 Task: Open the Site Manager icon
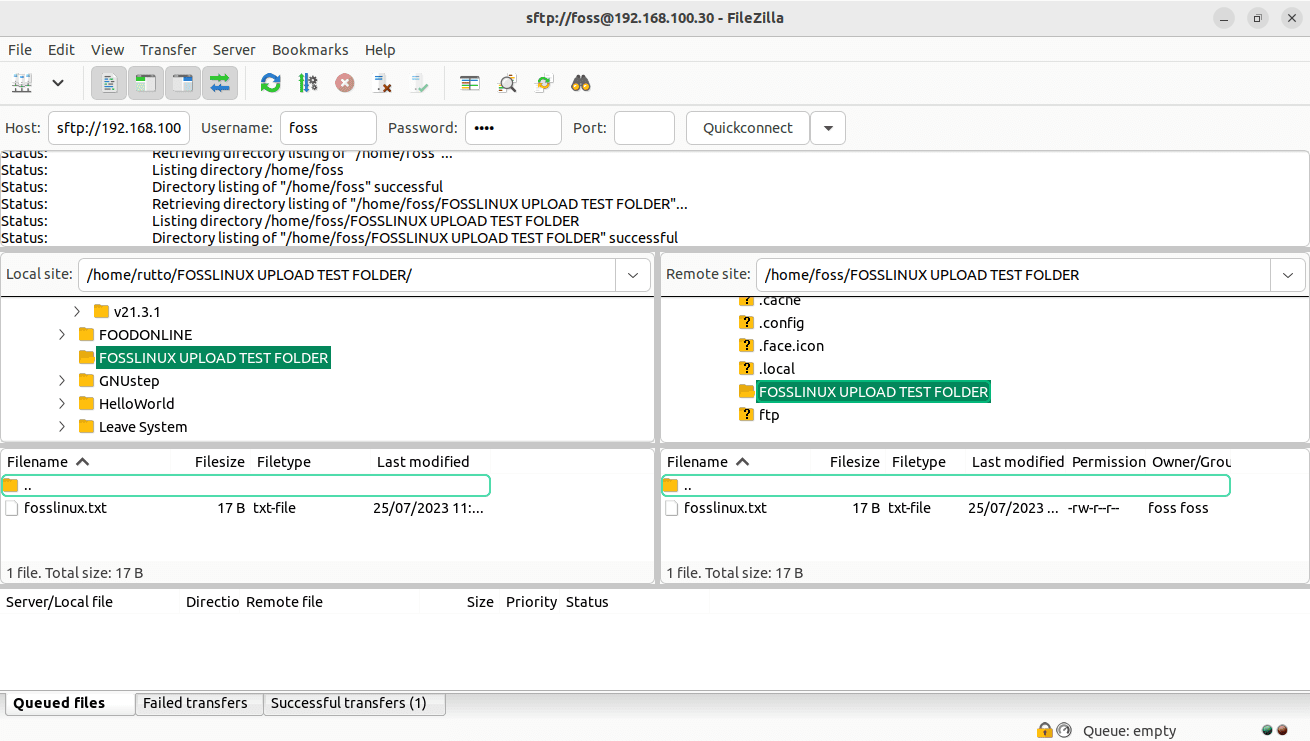tap(23, 83)
